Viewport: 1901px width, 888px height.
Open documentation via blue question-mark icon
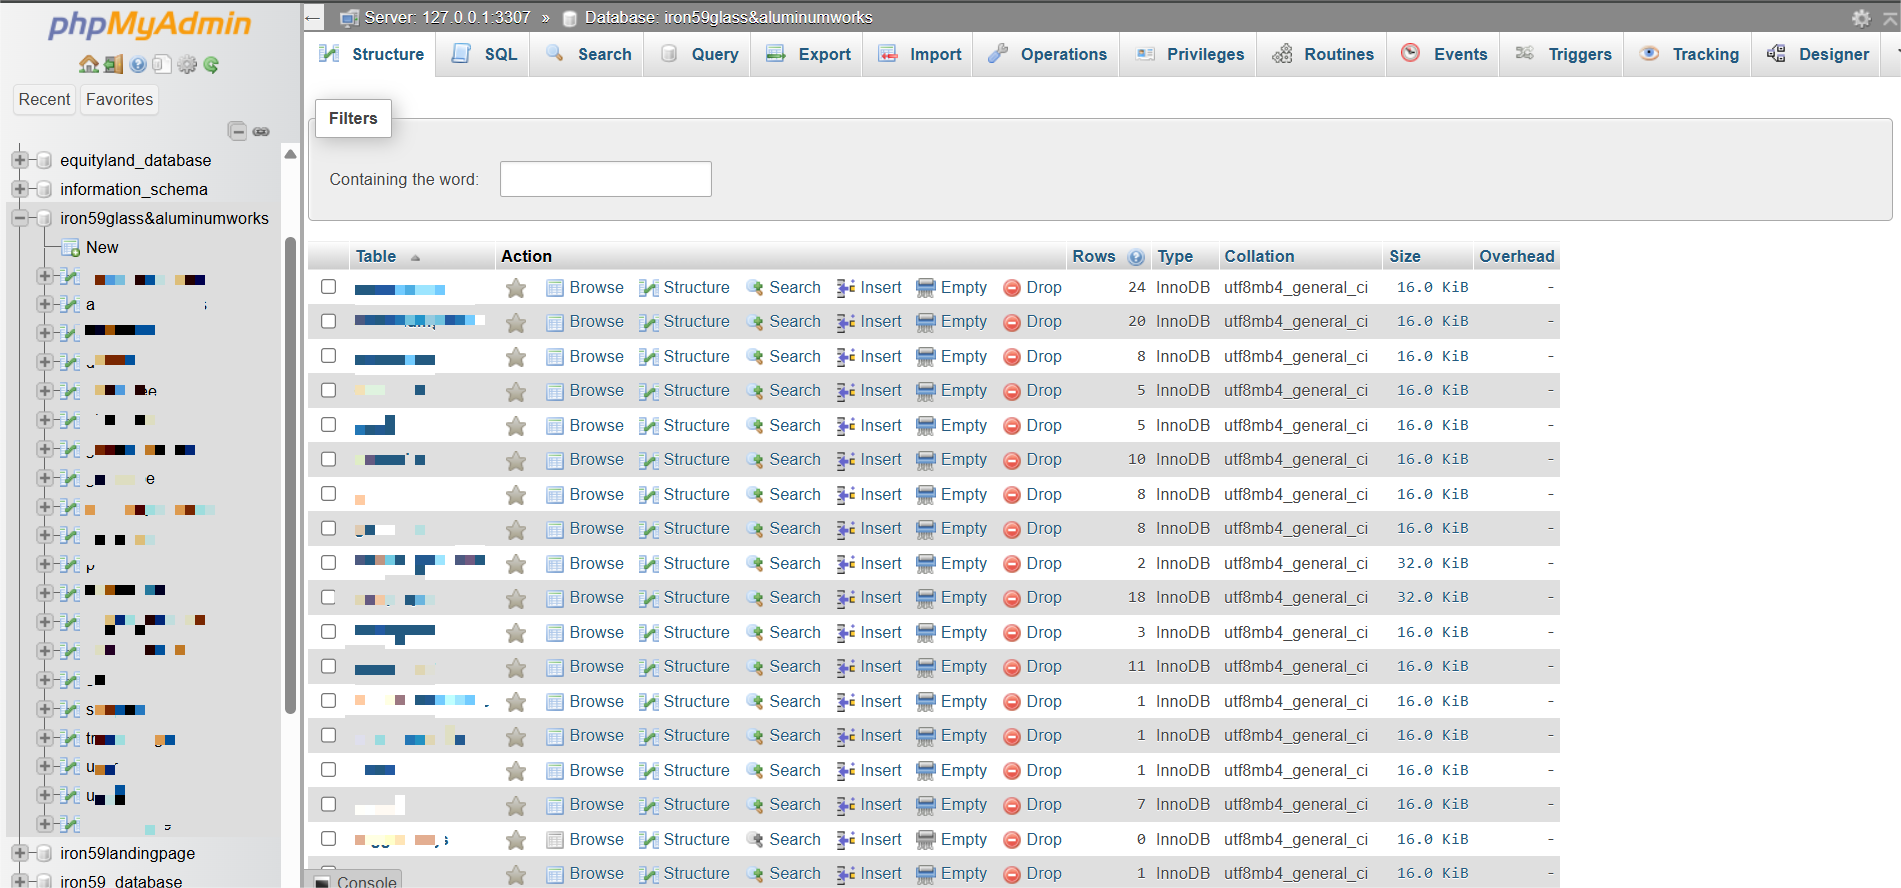(x=138, y=64)
